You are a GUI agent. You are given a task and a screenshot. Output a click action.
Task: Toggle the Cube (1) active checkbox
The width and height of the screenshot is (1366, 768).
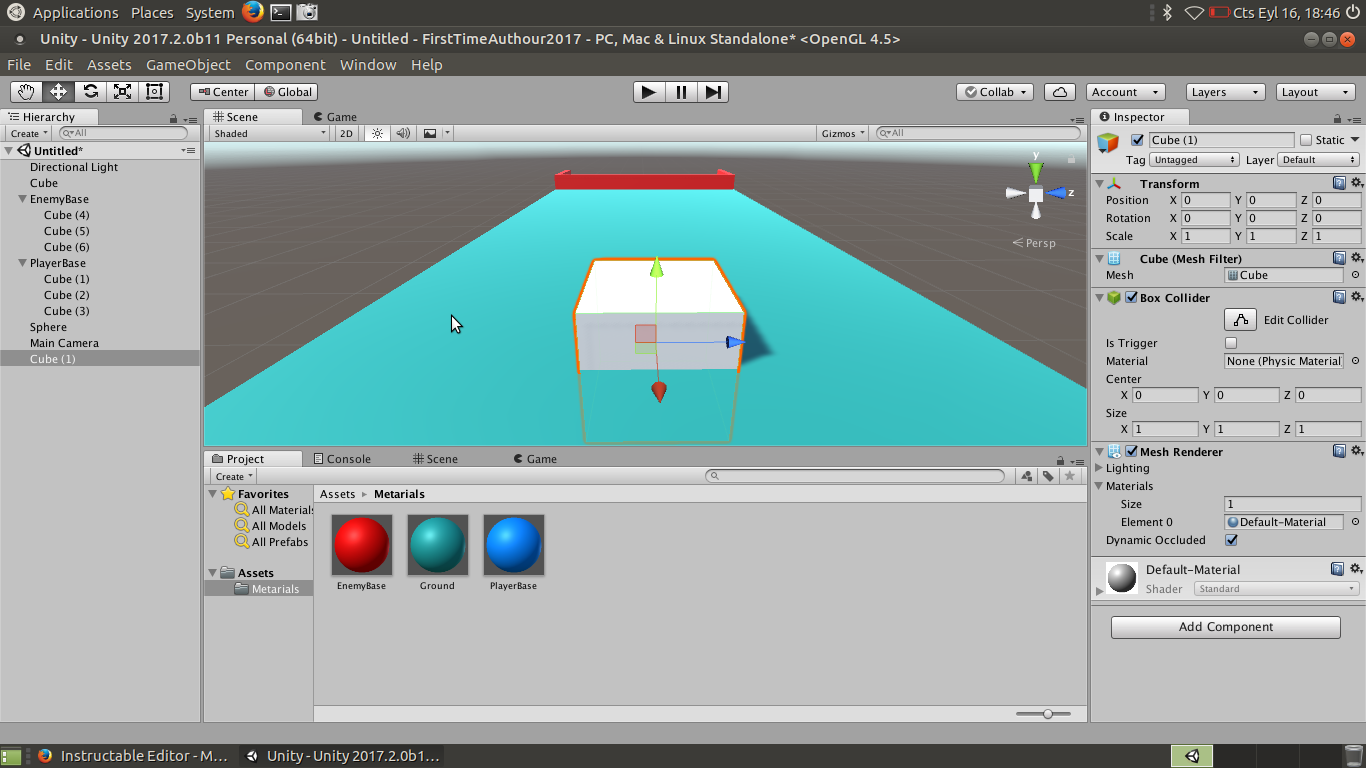pyautogui.click(x=1137, y=140)
